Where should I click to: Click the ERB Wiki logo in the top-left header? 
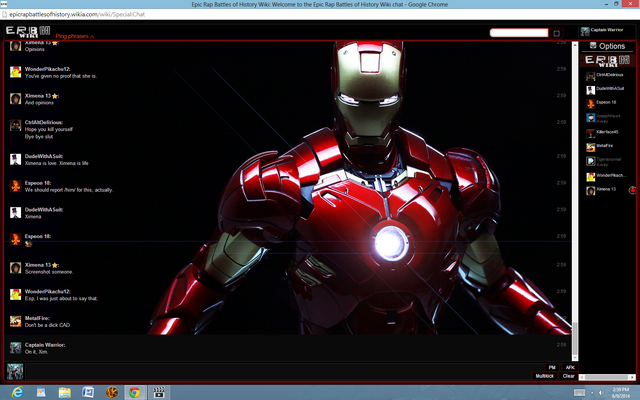tap(28, 31)
